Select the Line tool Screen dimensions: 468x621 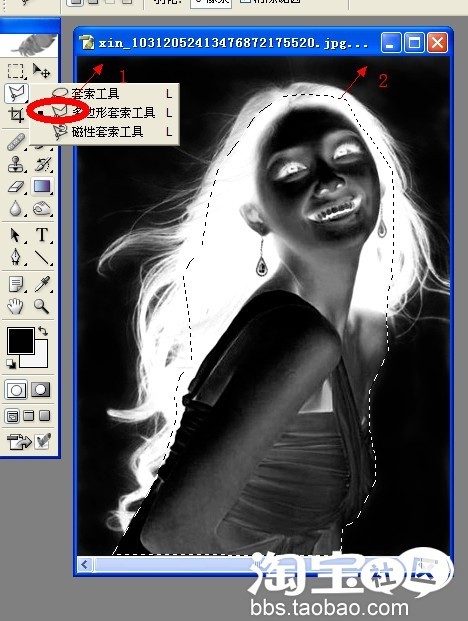pyautogui.click(x=42, y=257)
